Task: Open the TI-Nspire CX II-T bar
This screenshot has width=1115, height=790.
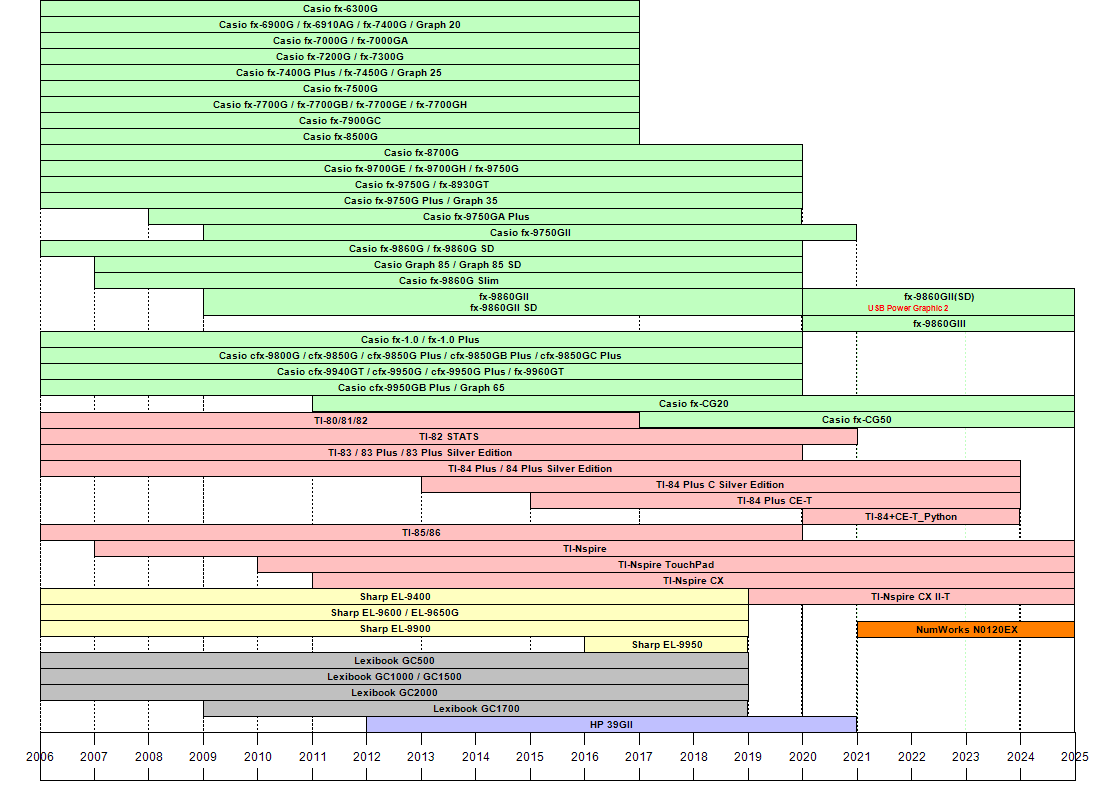Action: 911,597
